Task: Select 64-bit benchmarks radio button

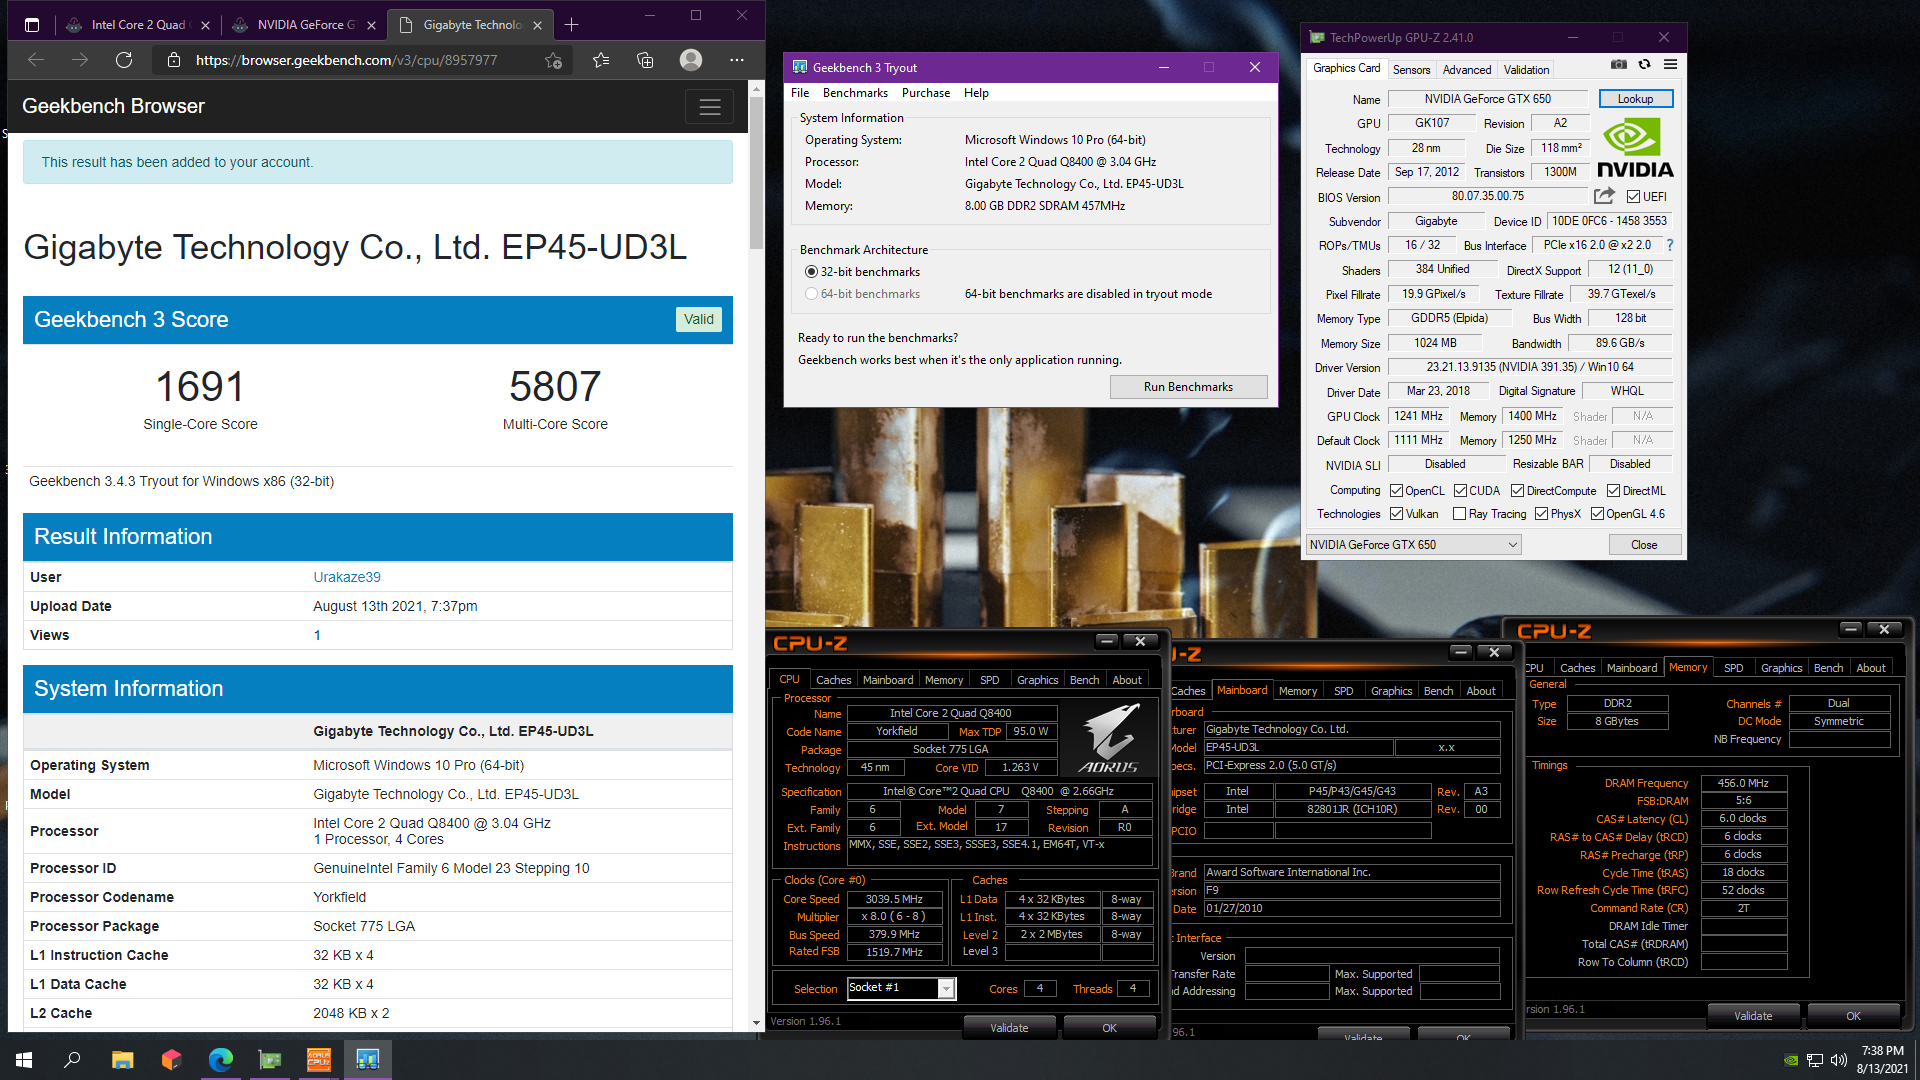Action: (x=811, y=294)
